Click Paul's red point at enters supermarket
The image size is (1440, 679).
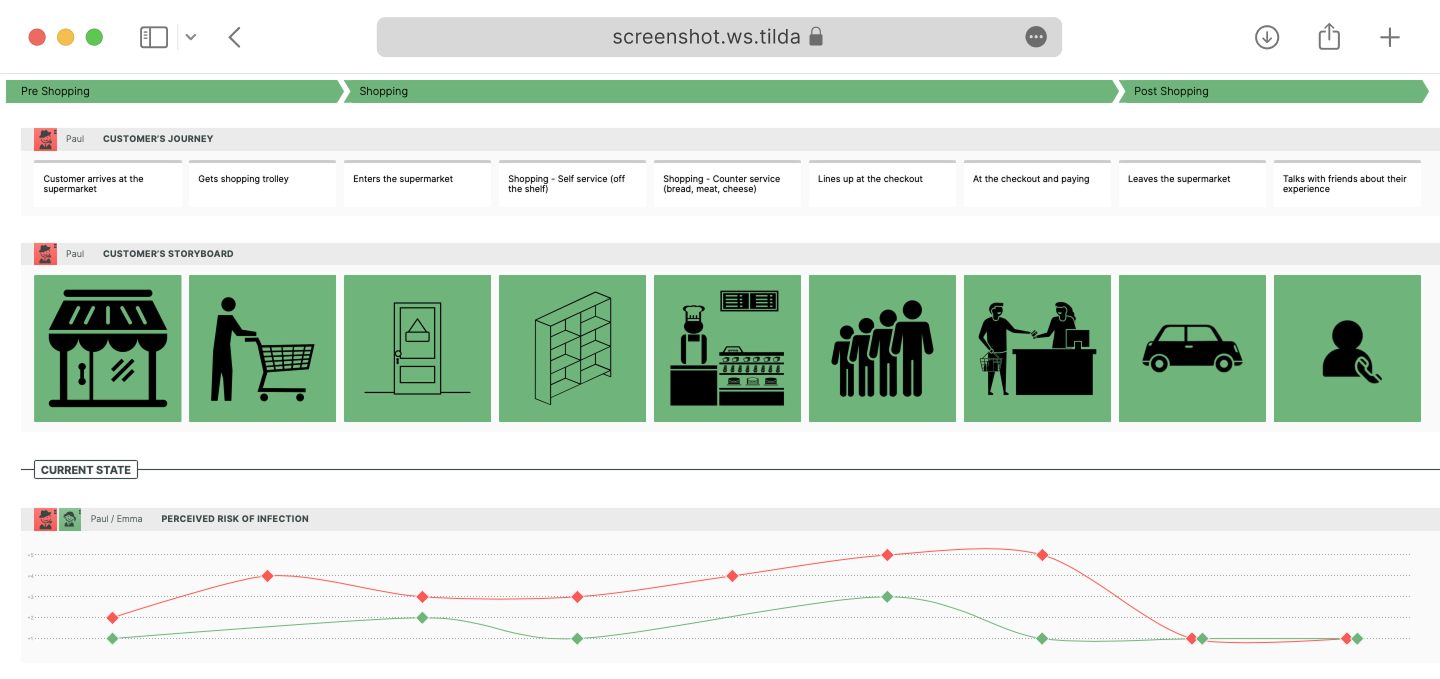[x=422, y=597]
